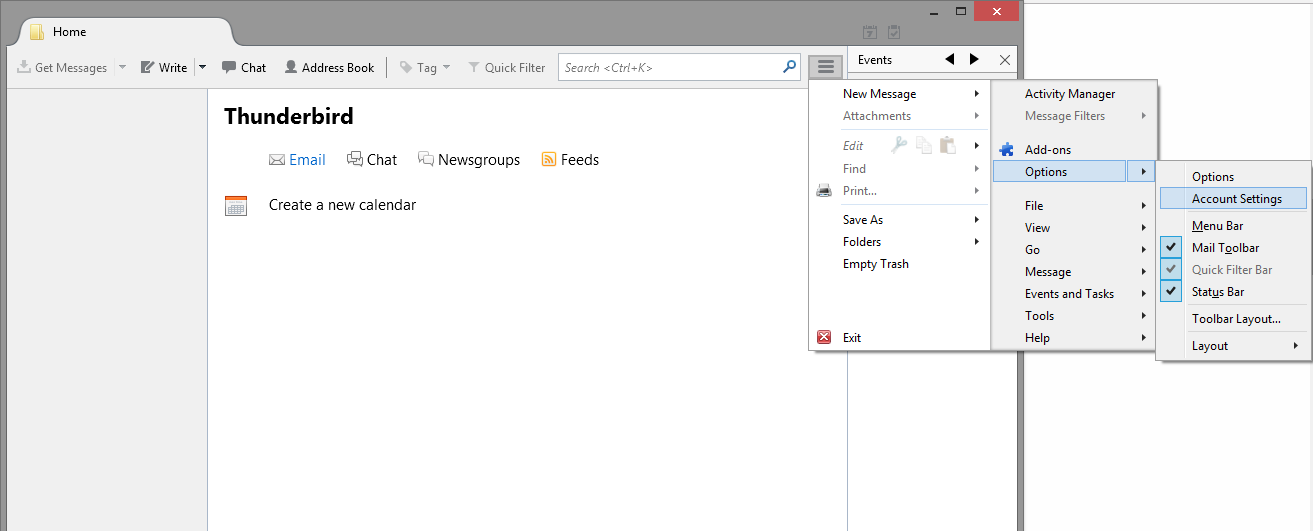Click the Email account setup link
The width and height of the screenshot is (1313, 531).
(x=307, y=159)
